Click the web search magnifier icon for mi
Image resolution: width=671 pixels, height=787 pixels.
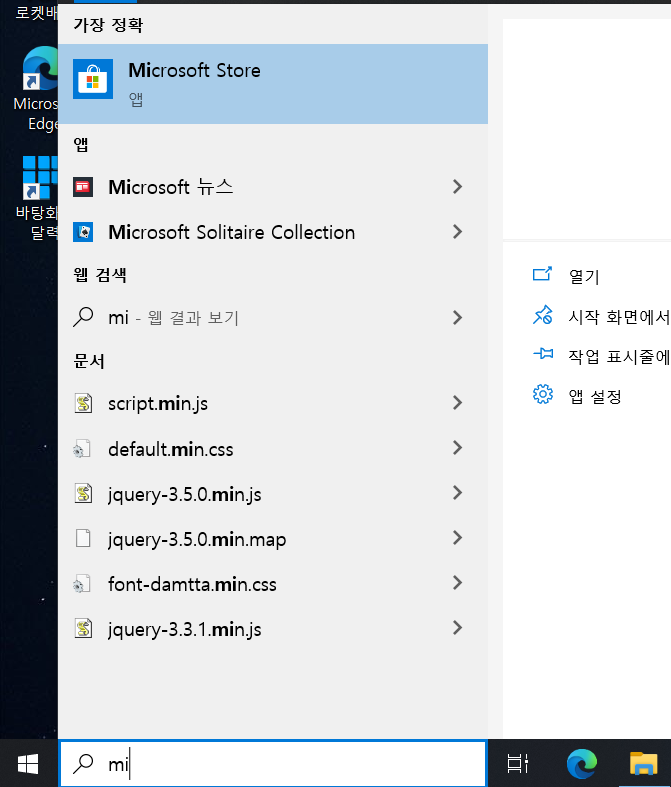[83, 317]
